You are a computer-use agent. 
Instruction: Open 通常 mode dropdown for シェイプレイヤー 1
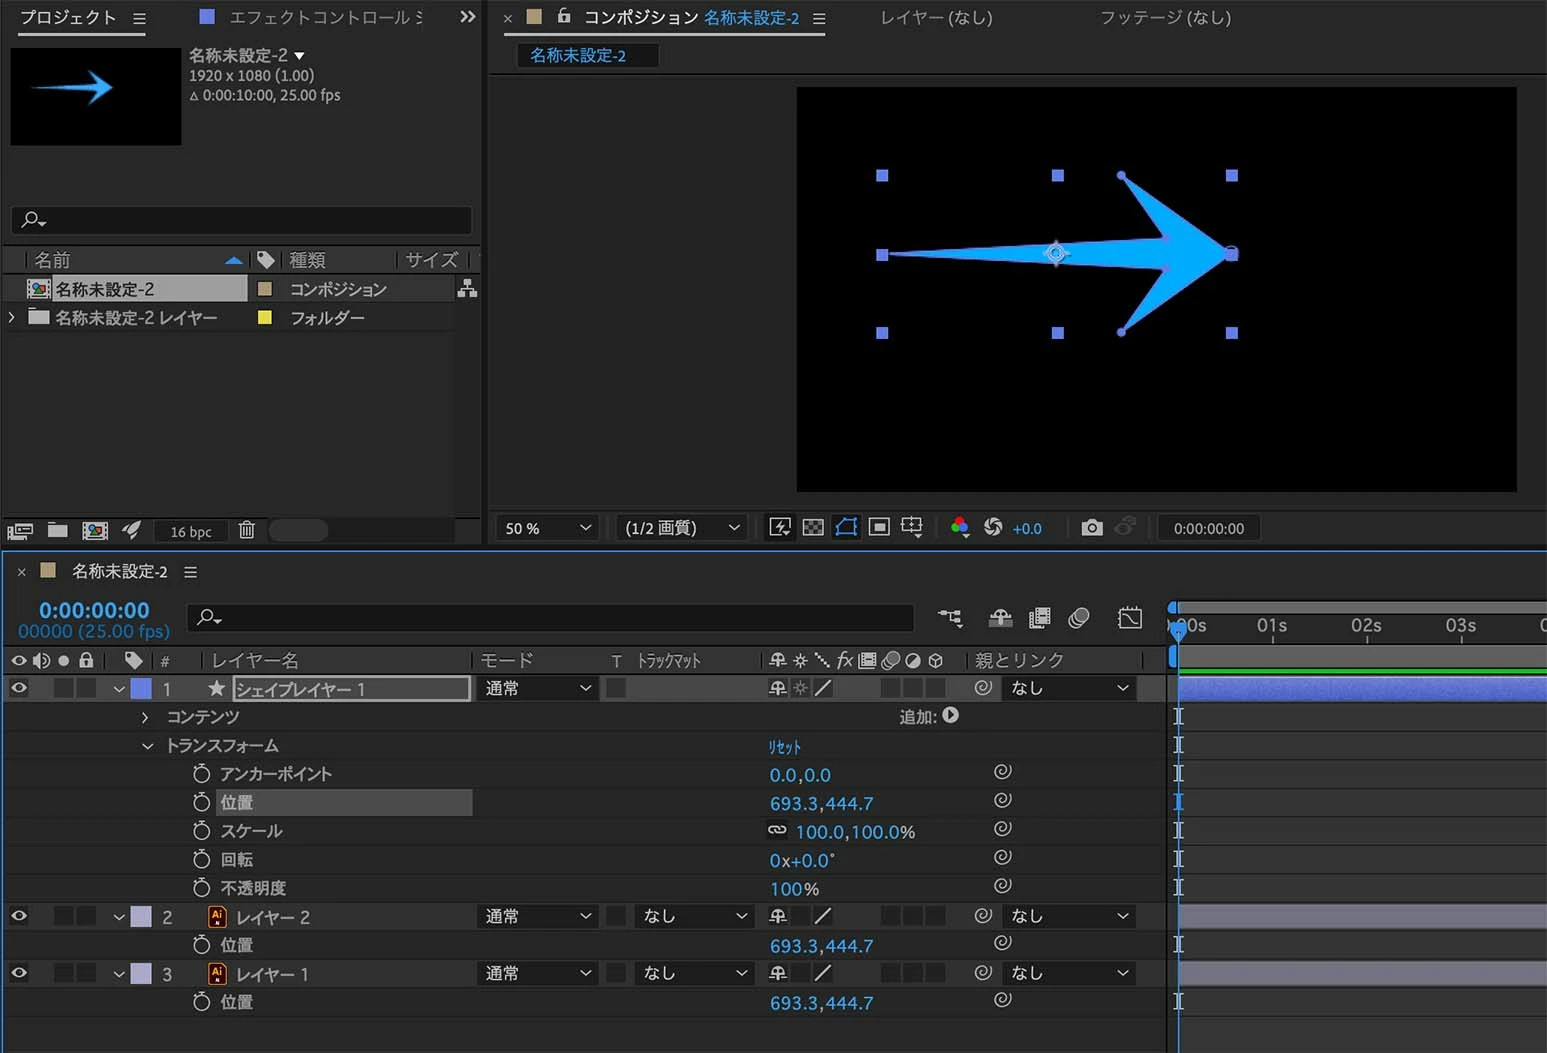[x=537, y=688]
